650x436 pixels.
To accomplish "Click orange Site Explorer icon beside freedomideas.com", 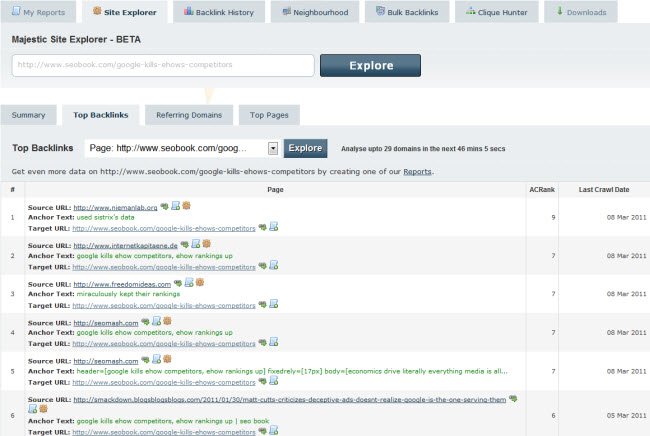I will tap(200, 283).
